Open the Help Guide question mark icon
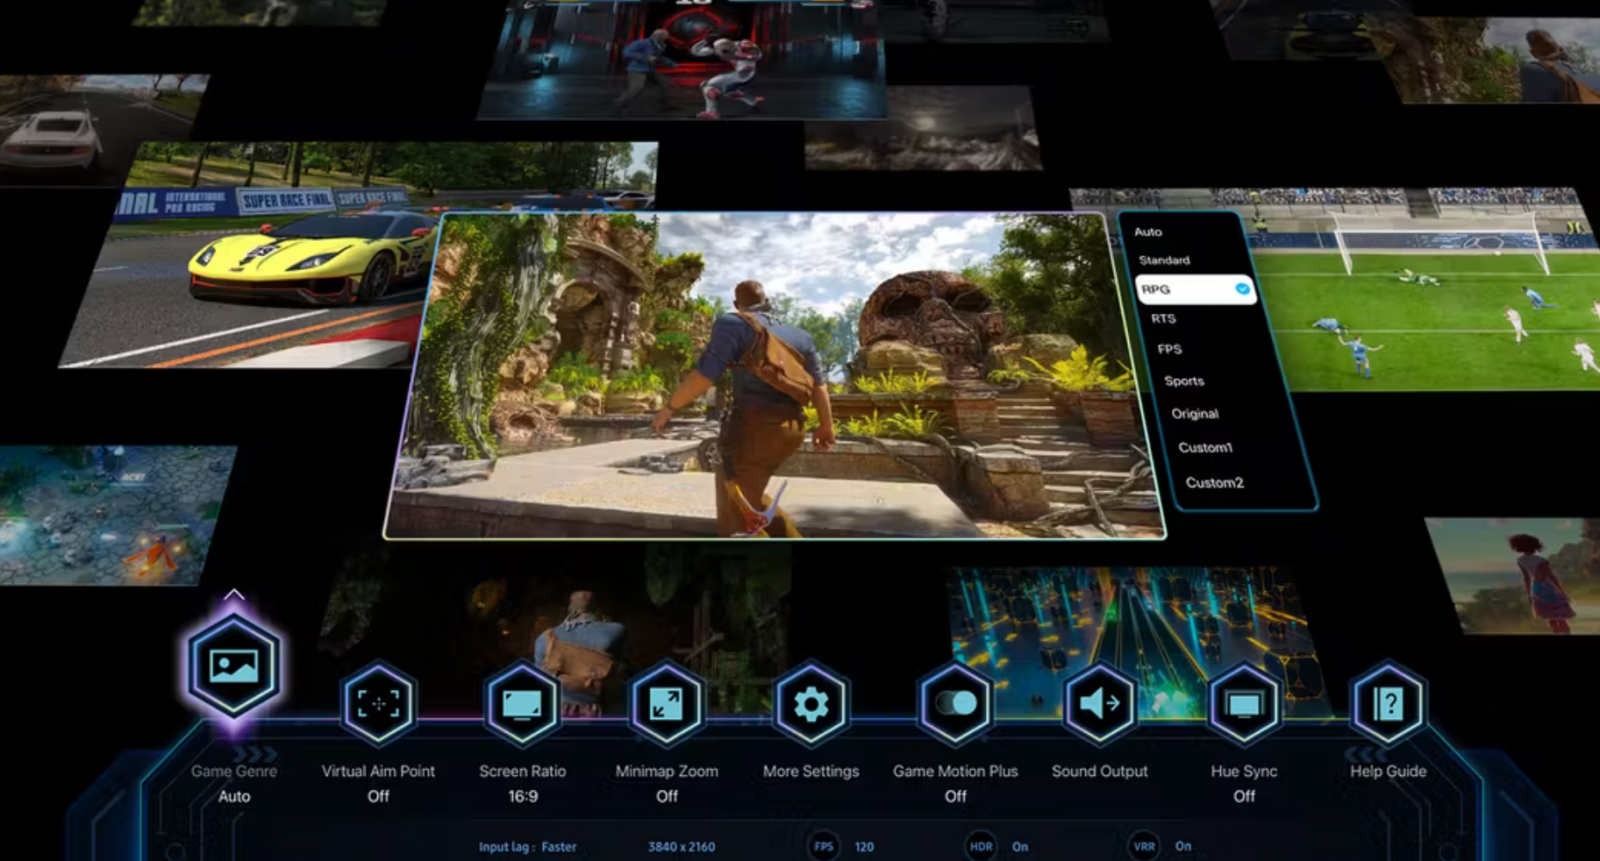The image size is (1600, 861). point(1388,704)
